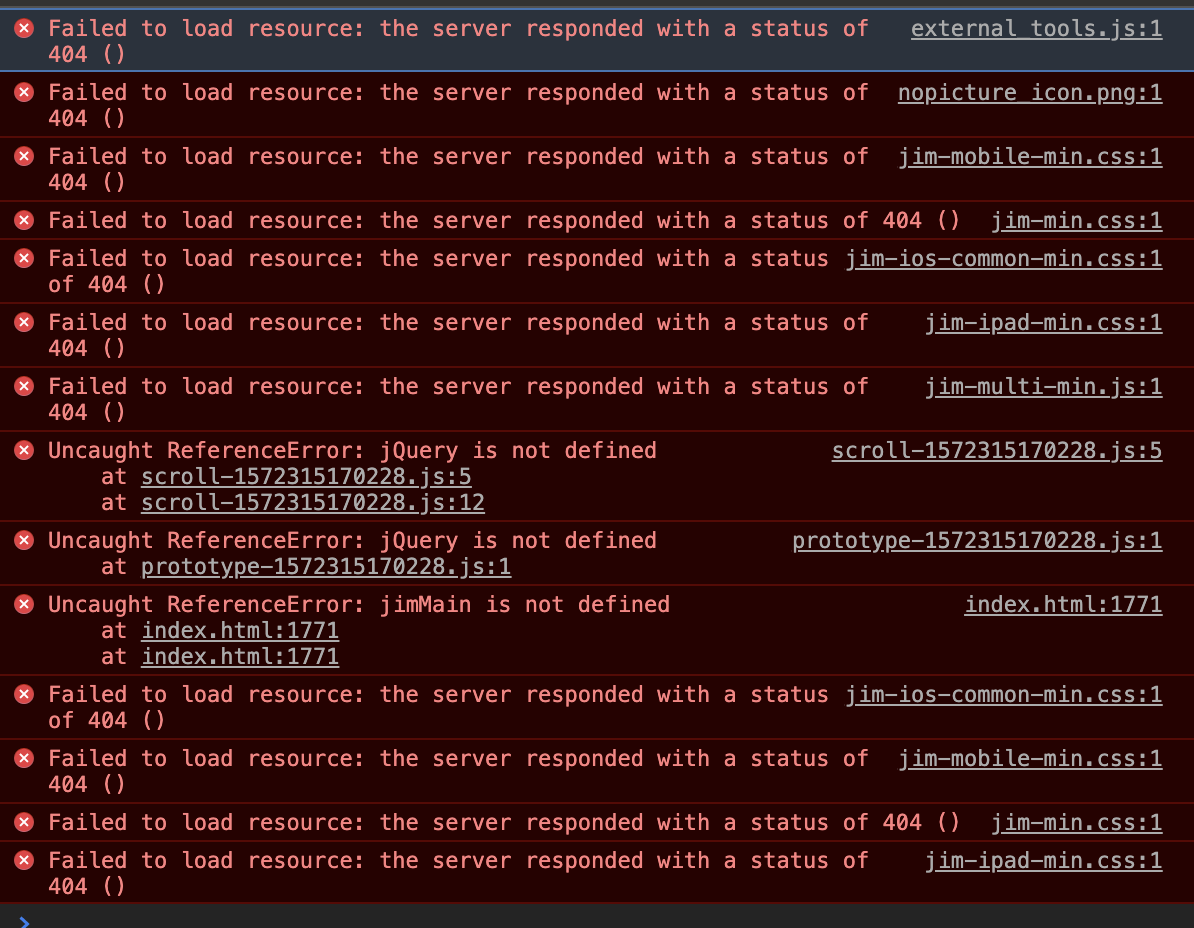This screenshot has height=928, width=1194.
Task: Click the error icon beside the jimMain ReferenceError
Action: pyautogui.click(x=25, y=605)
